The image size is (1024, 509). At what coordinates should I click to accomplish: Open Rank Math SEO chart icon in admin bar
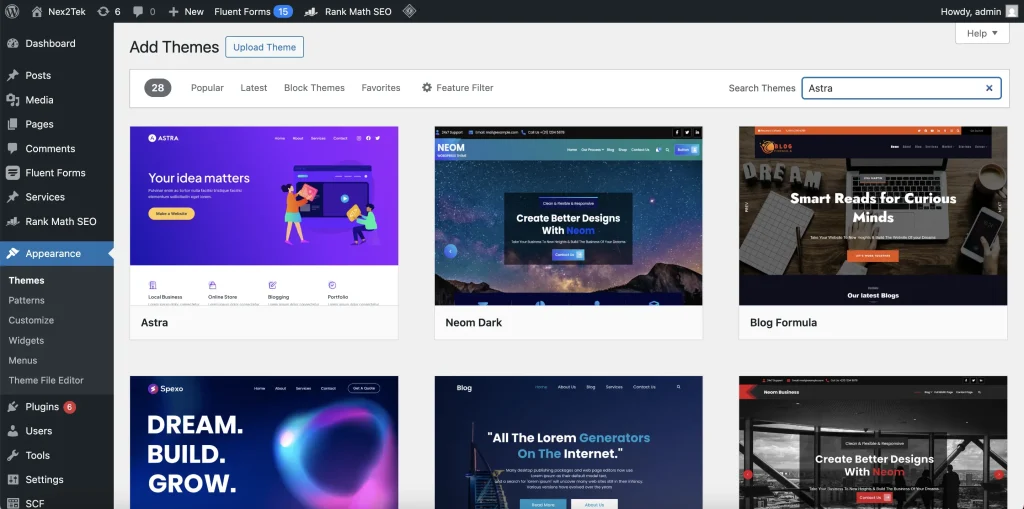click(x=312, y=11)
